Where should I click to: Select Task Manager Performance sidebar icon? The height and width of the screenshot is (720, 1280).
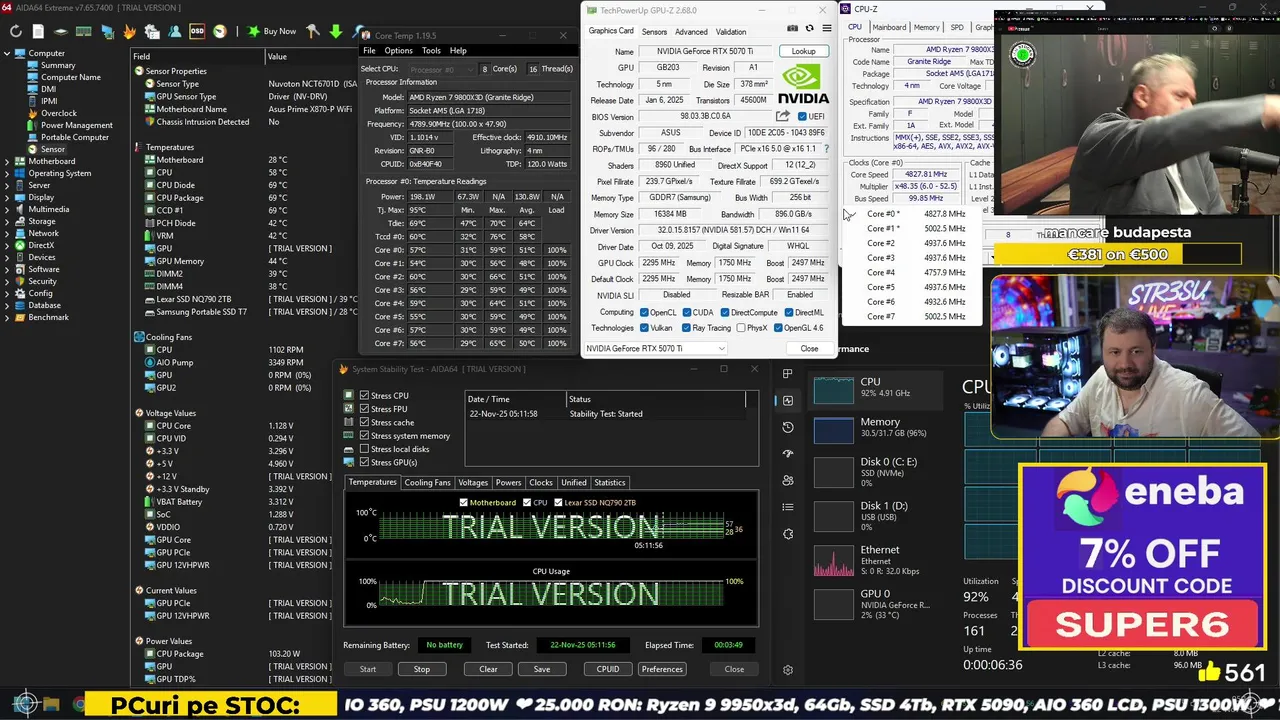pyautogui.click(x=788, y=400)
